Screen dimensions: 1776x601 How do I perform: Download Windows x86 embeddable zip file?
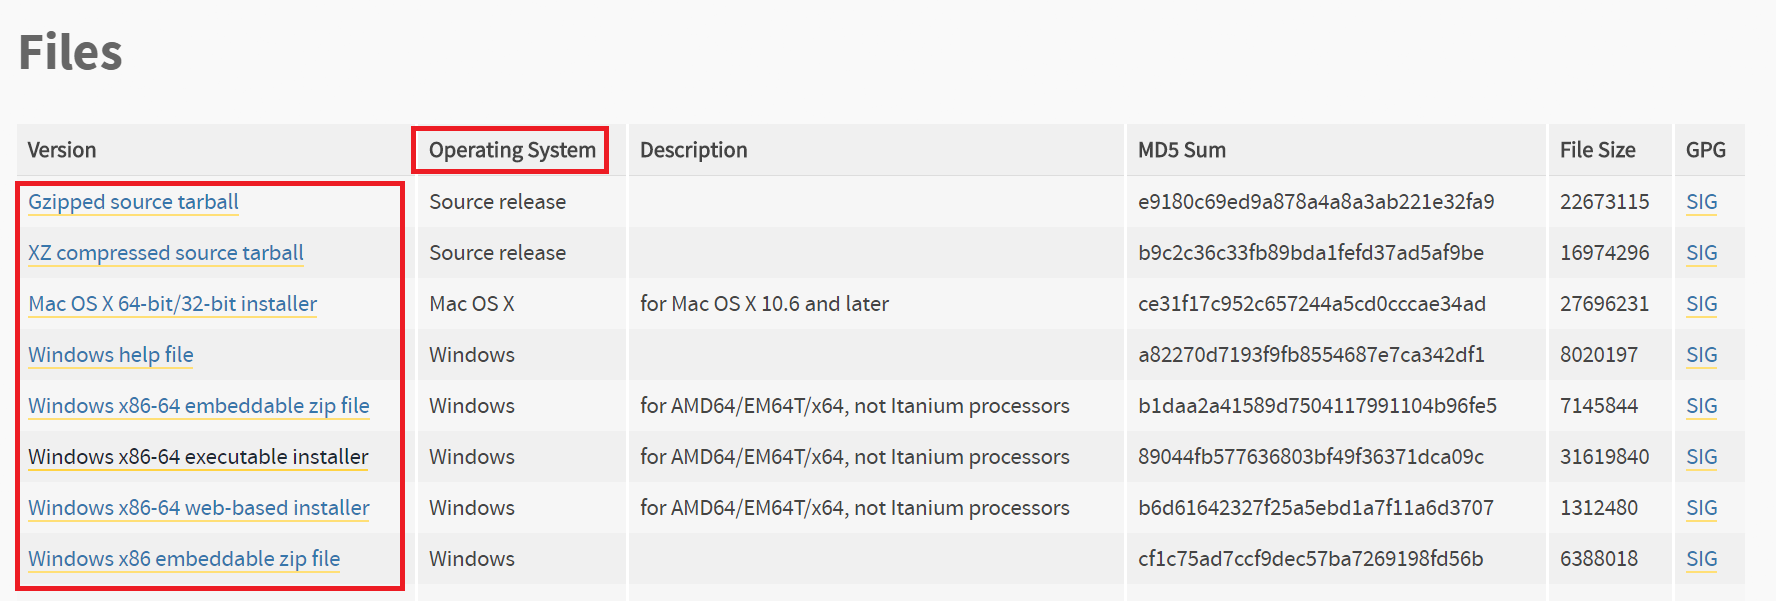tap(184, 559)
